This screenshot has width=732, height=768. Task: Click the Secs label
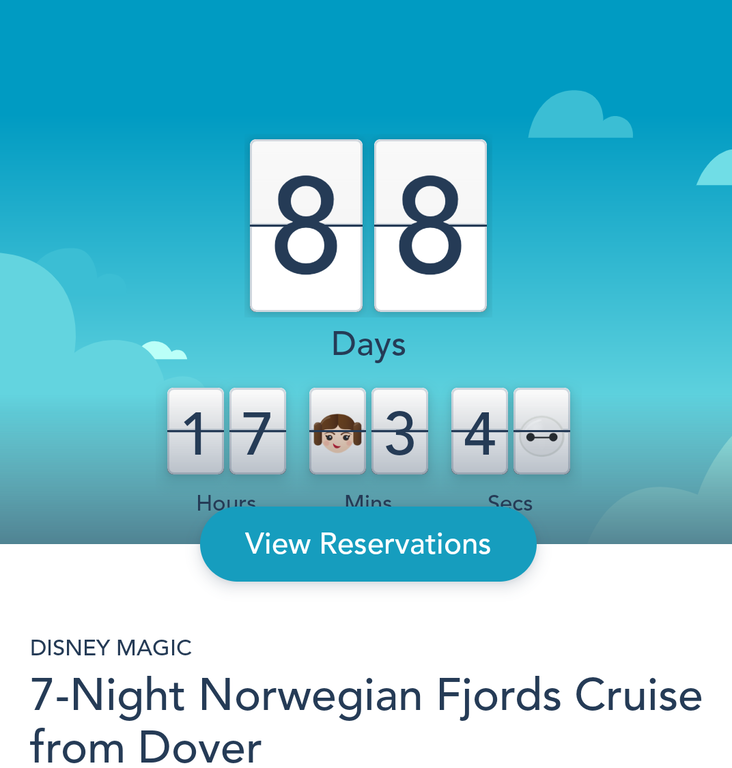510,503
